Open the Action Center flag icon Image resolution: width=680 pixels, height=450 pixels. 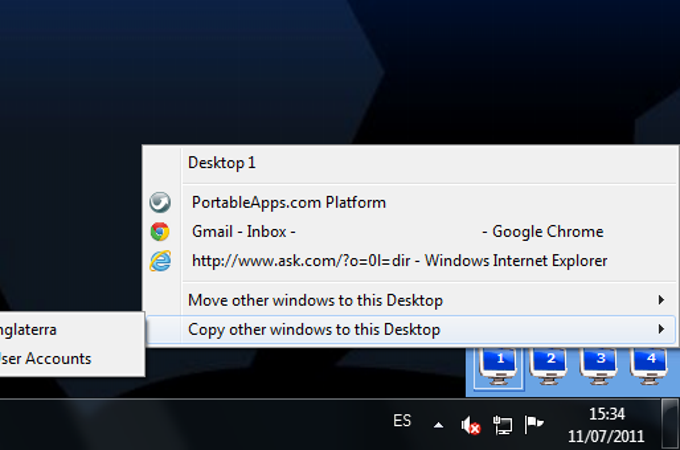click(534, 424)
